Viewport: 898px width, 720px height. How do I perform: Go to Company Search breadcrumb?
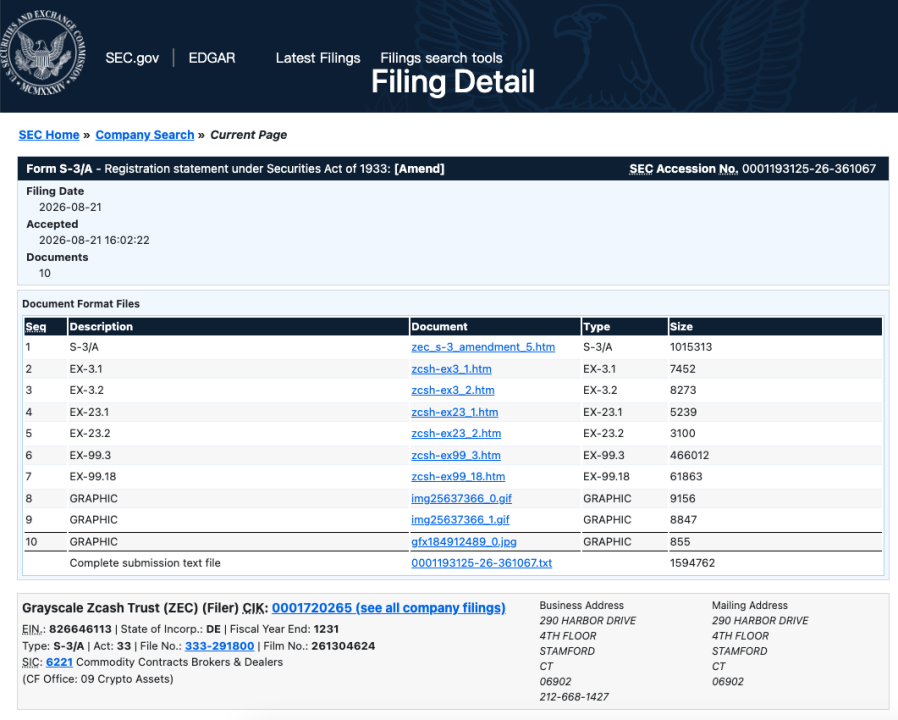tap(145, 135)
